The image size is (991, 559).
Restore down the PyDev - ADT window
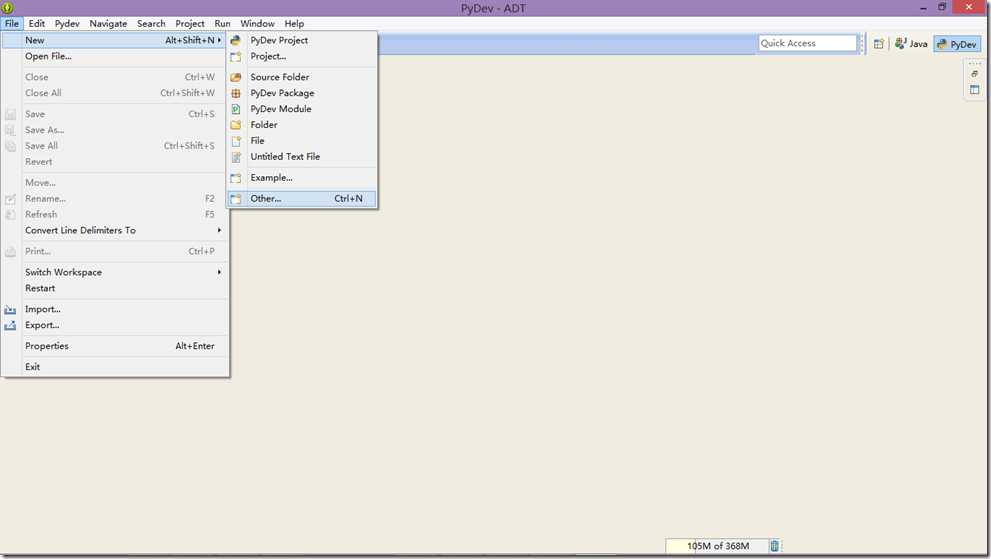pyautogui.click(x=942, y=7)
